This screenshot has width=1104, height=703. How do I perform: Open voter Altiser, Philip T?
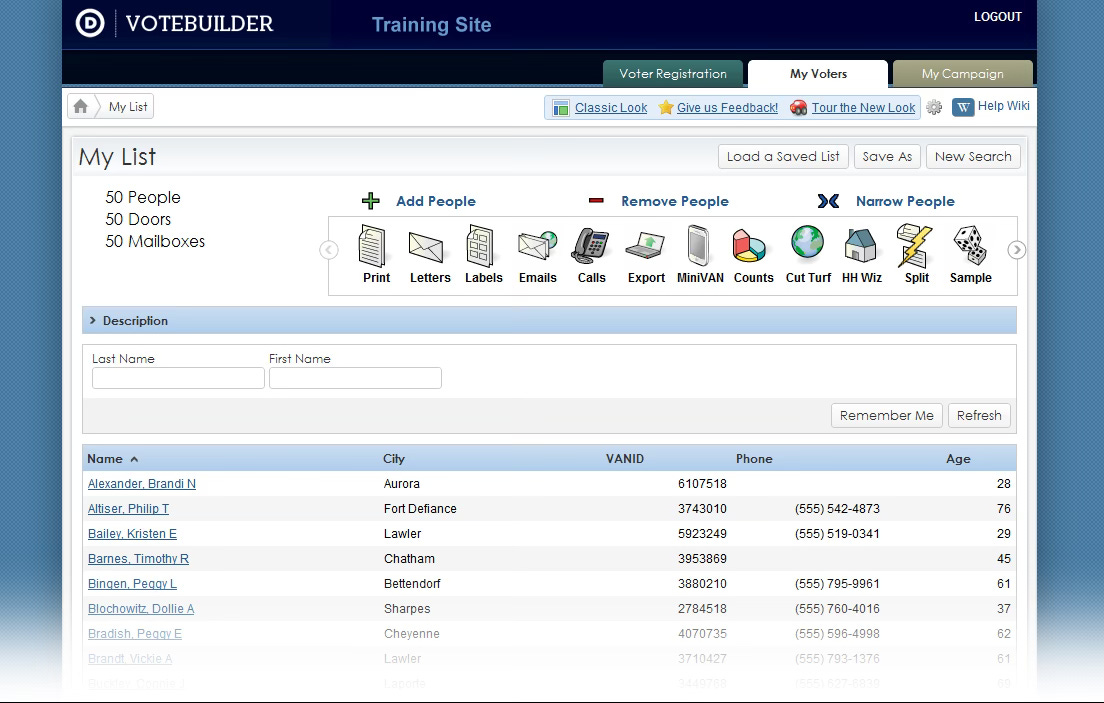coord(128,509)
